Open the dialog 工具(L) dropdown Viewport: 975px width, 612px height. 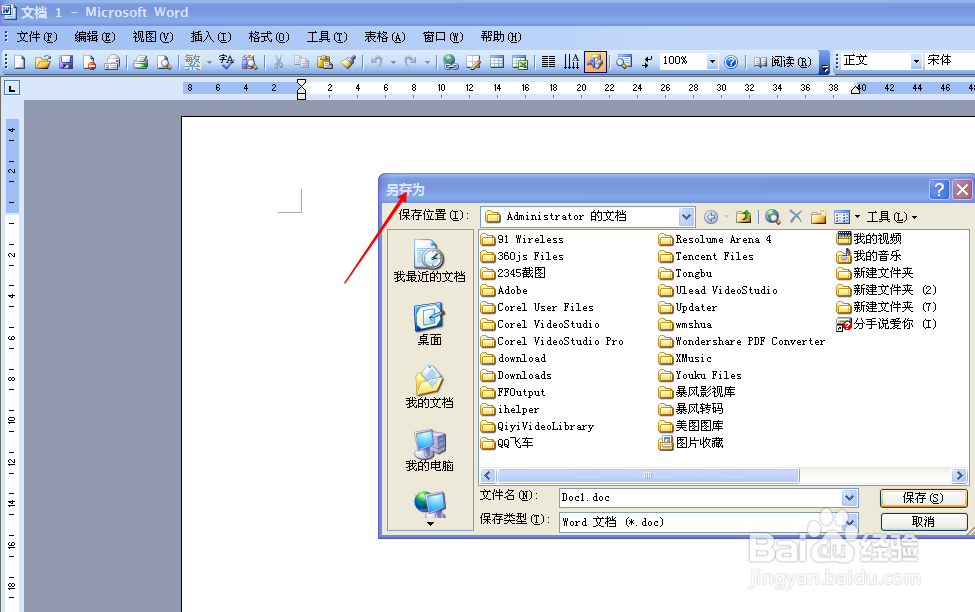click(x=892, y=216)
